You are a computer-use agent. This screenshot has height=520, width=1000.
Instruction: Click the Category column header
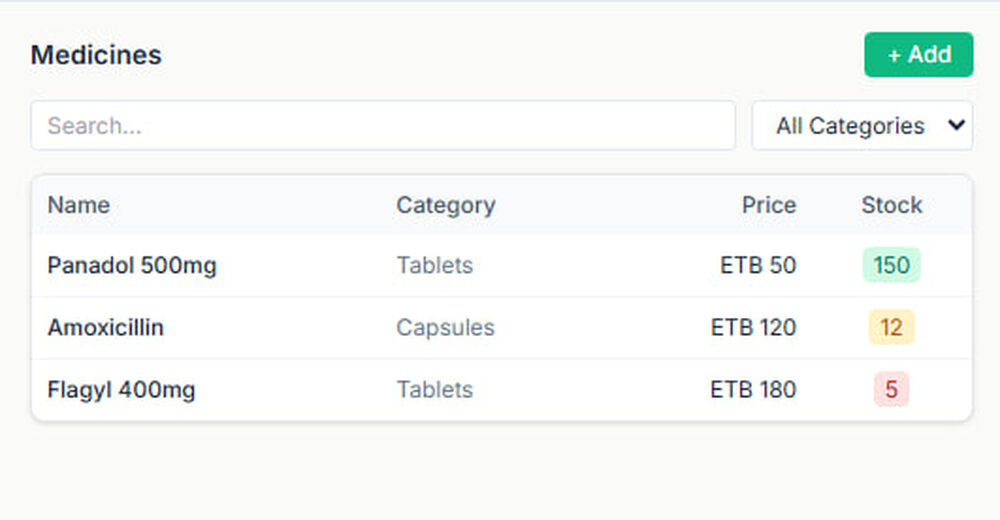click(x=445, y=205)
